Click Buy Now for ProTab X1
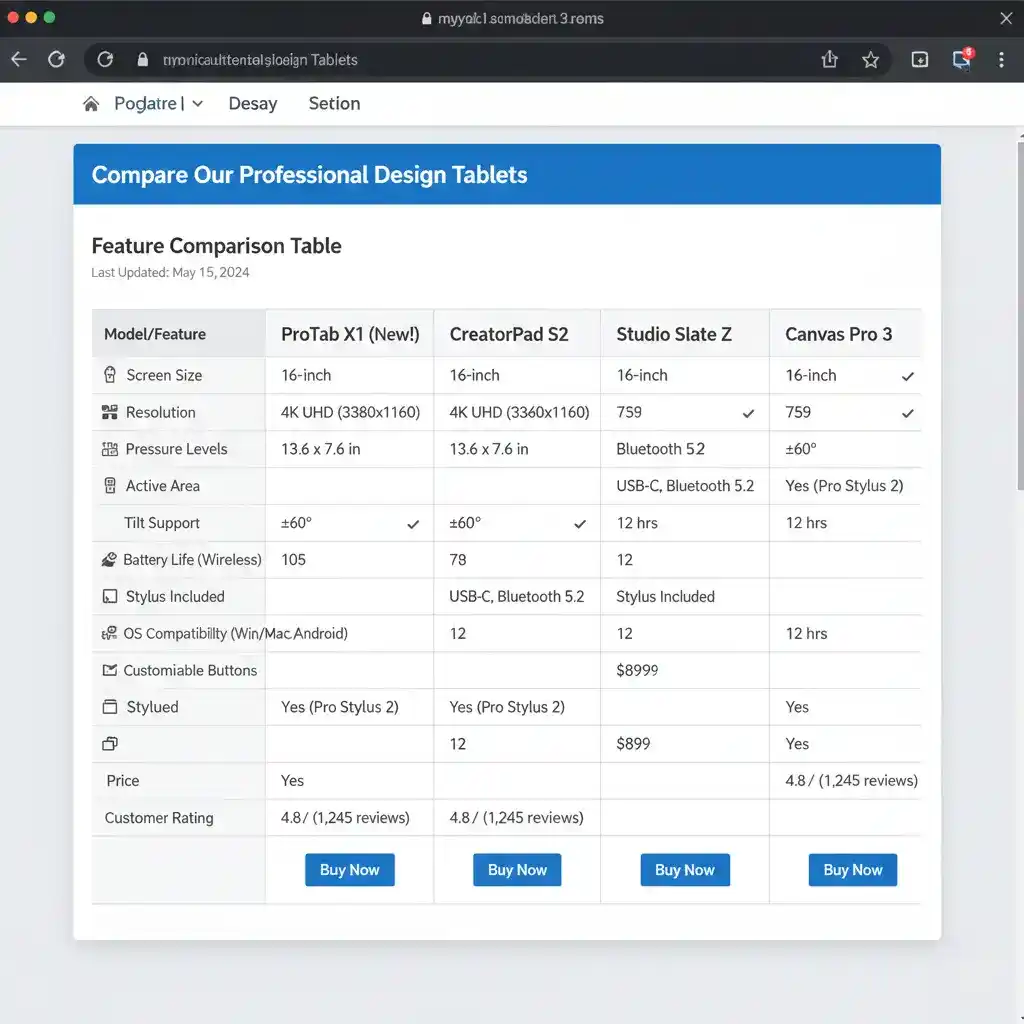The image size is (1024, 1024). click(x=349, y=870)
